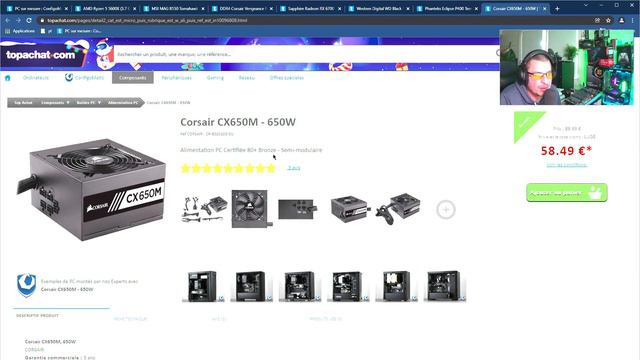The width and height of the screenshot is (640, 360).
Task: Close the 'DDR4 Corsair Vengeance' tab
Action: coord(271,9)
